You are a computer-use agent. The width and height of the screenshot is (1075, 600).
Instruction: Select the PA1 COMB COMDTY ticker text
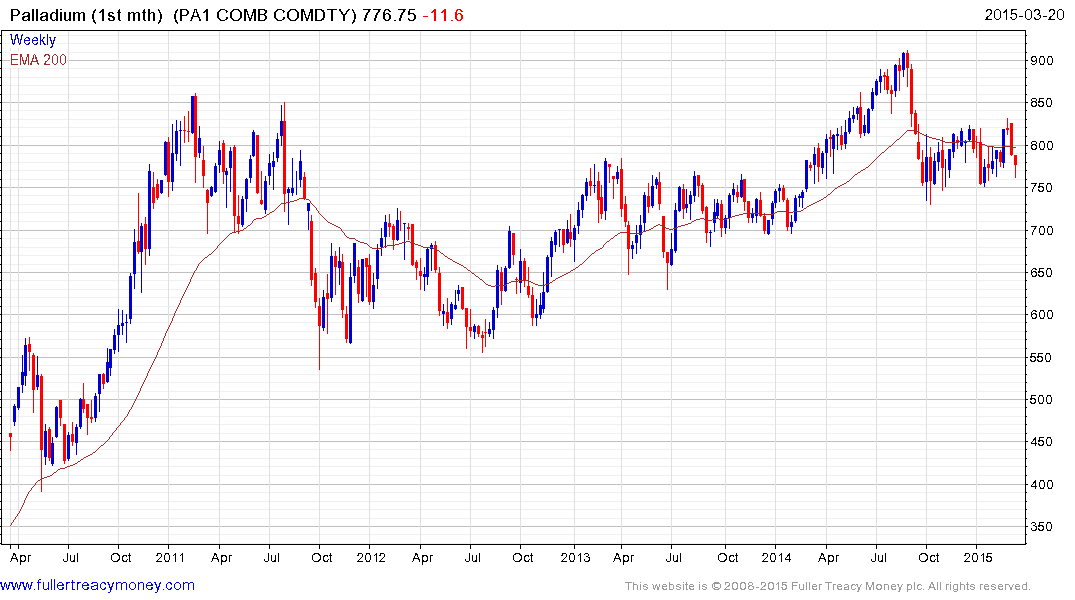pyautogui.click(x=264, y=15)
